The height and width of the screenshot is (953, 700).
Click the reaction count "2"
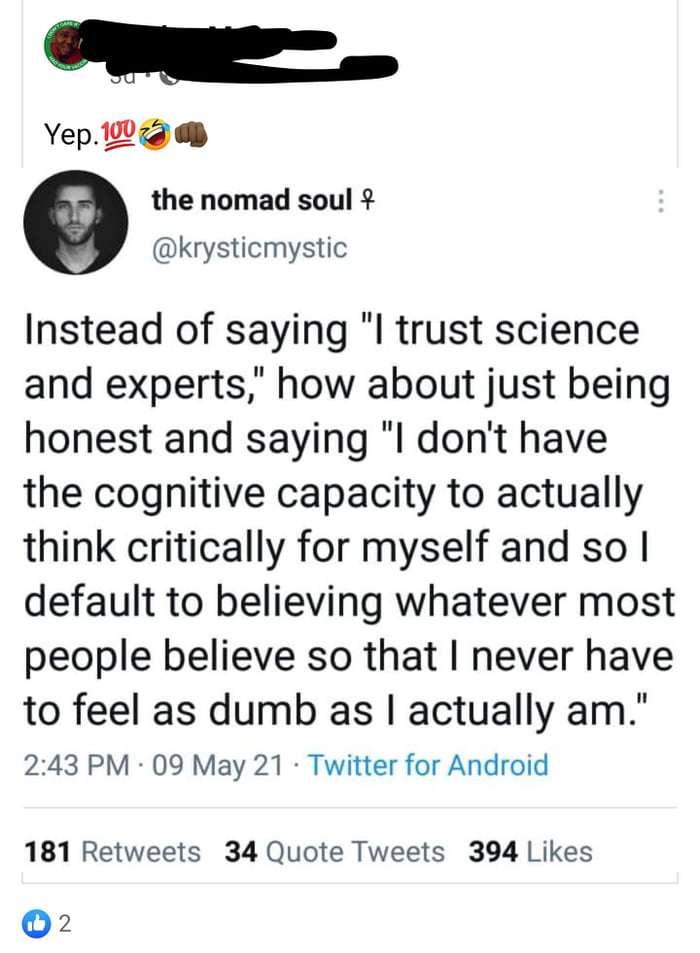[65, 923]
